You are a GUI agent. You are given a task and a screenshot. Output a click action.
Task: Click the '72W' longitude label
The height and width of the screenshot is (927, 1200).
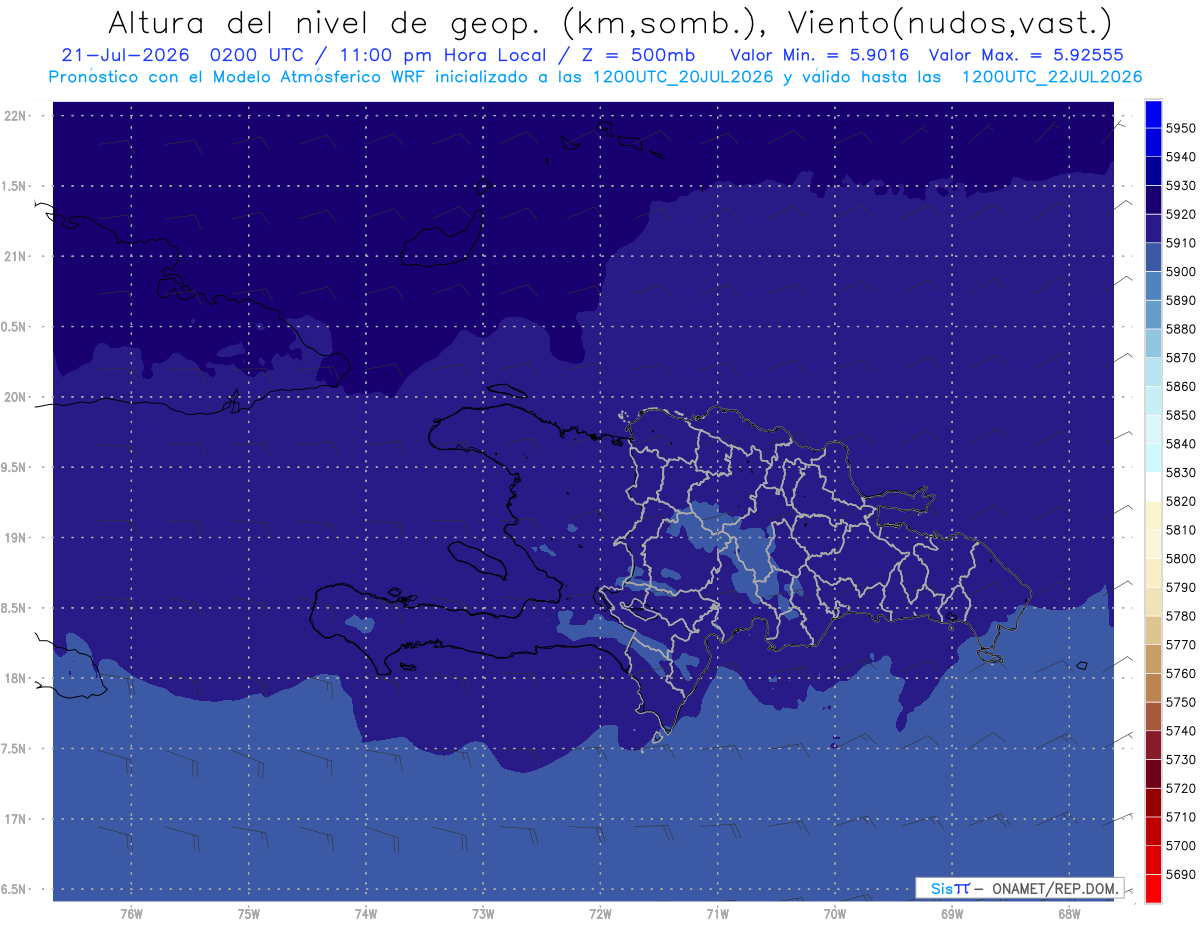click(600, 913)
